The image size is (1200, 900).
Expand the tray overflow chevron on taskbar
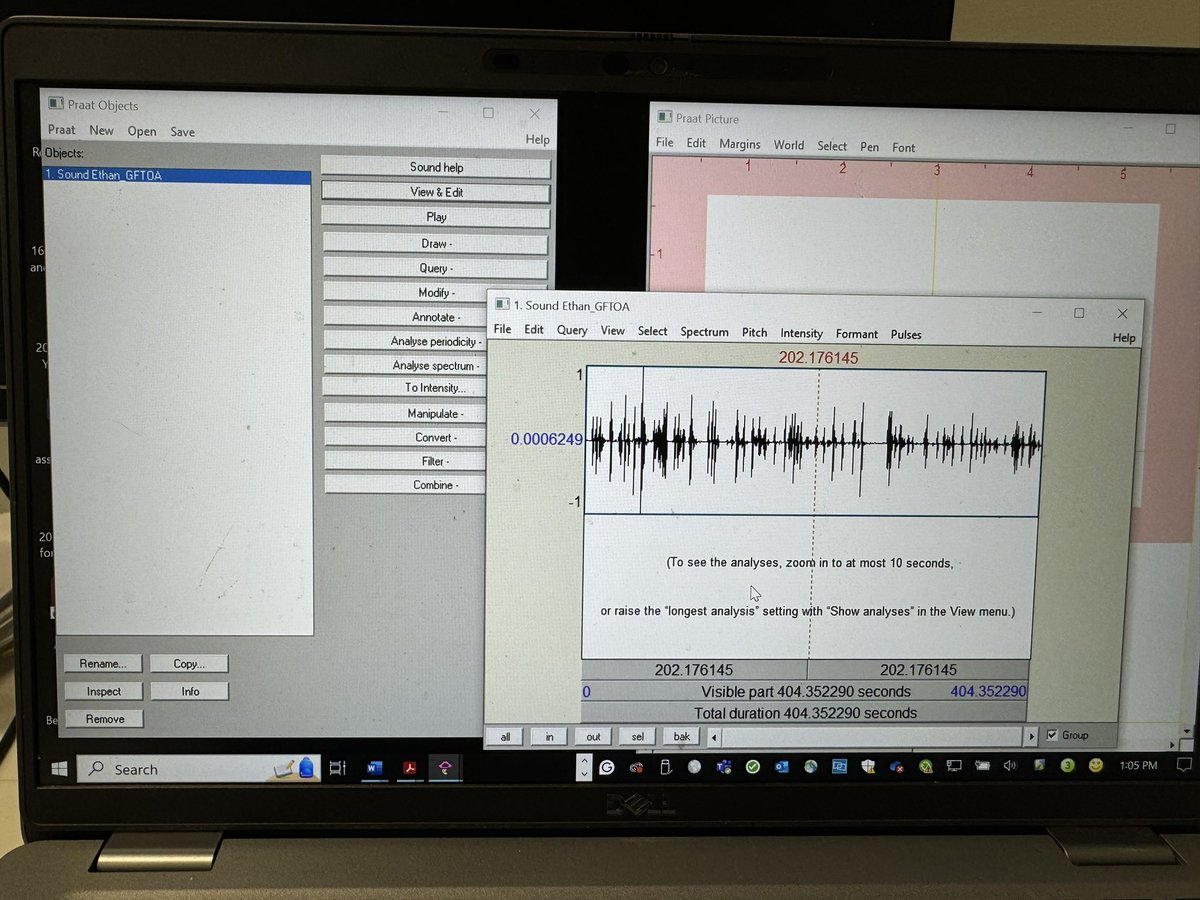point(584,767)
